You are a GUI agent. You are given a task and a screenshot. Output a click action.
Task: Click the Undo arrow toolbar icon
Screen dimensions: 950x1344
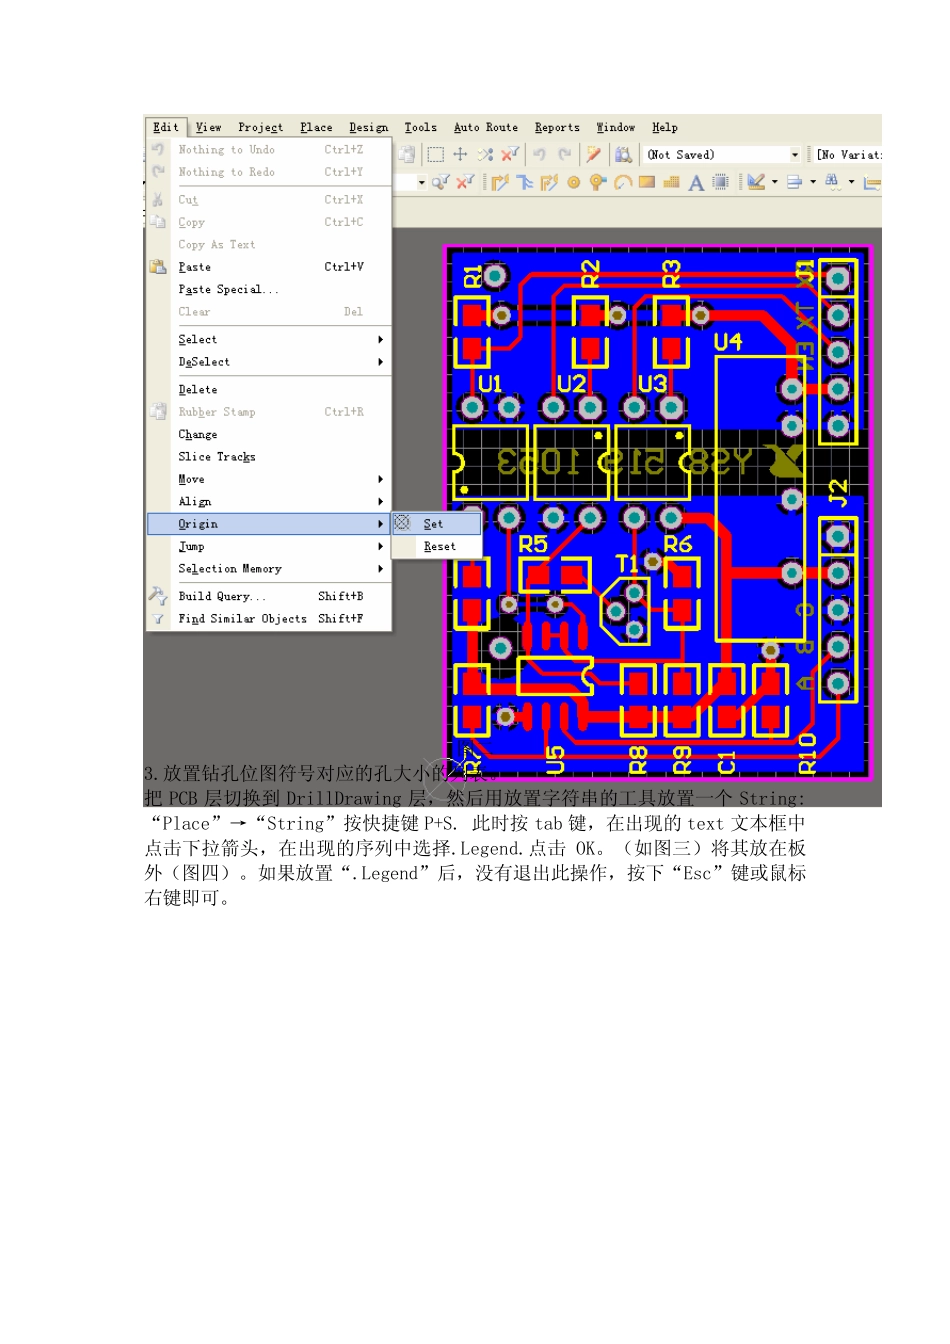tap(540, 154)
